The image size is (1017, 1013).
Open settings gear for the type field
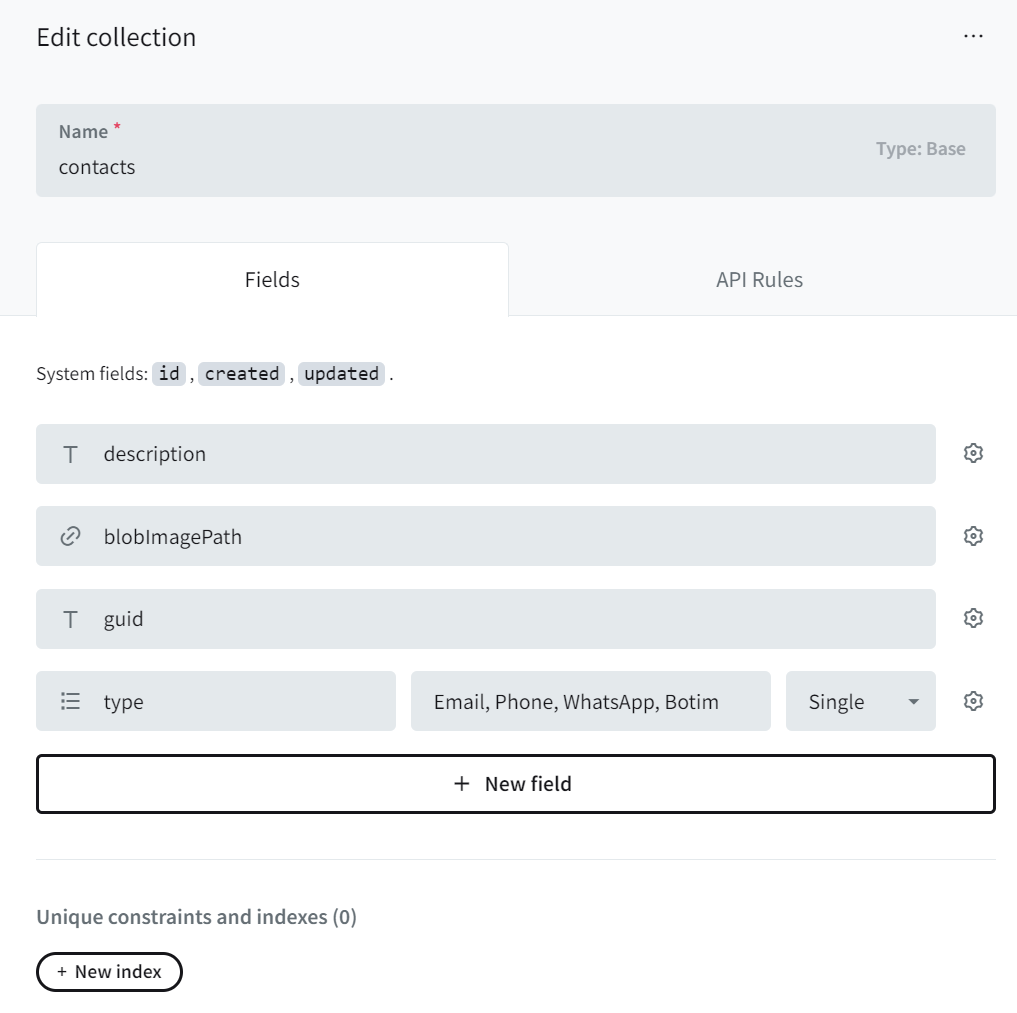973,701
